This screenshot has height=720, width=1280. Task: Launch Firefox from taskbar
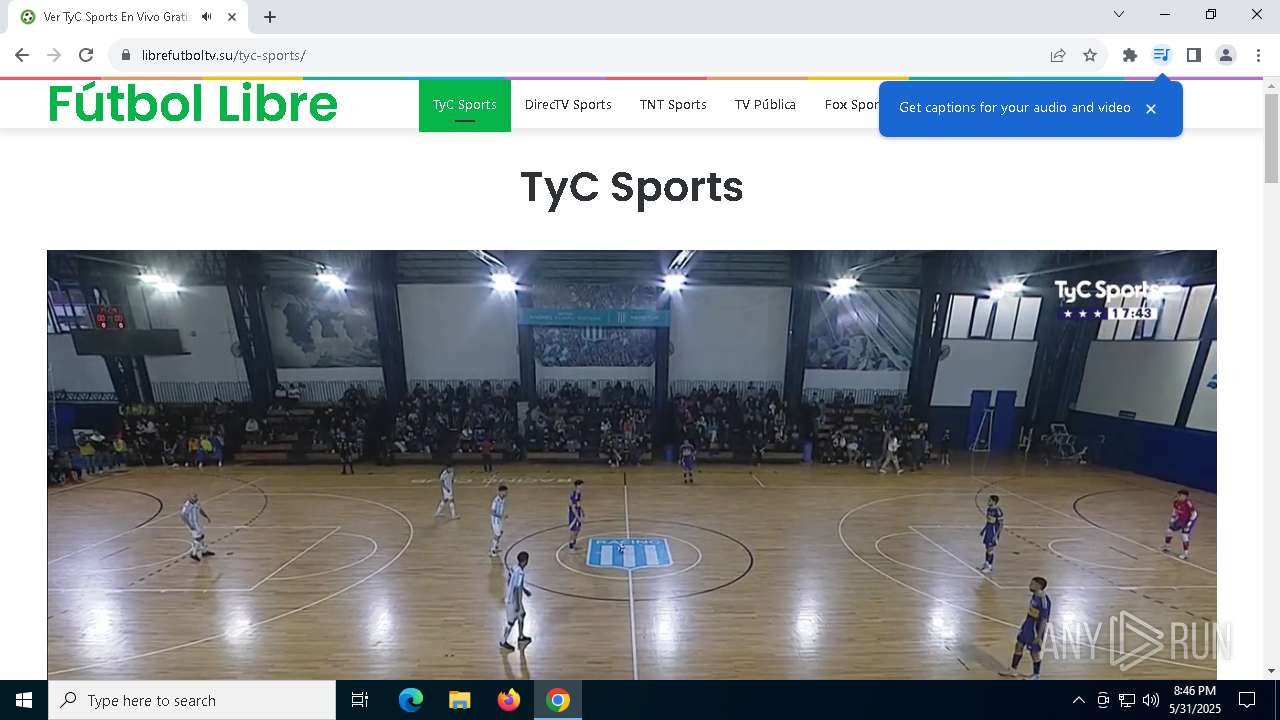[509, 700]
